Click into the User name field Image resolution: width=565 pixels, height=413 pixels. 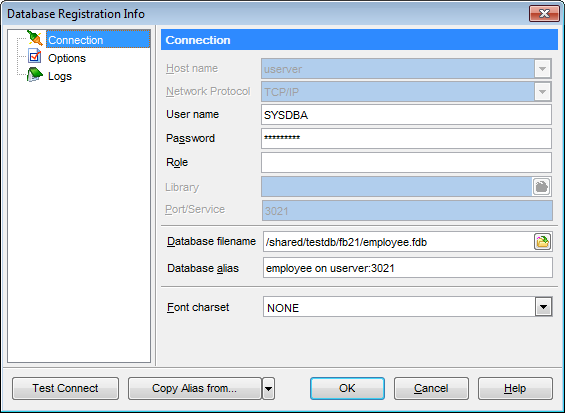pyautogui.click(x=406, y=115)
